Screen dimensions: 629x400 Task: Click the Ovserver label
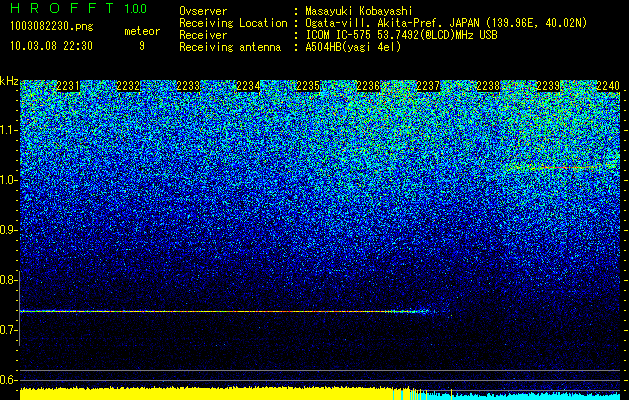(203, 11)
